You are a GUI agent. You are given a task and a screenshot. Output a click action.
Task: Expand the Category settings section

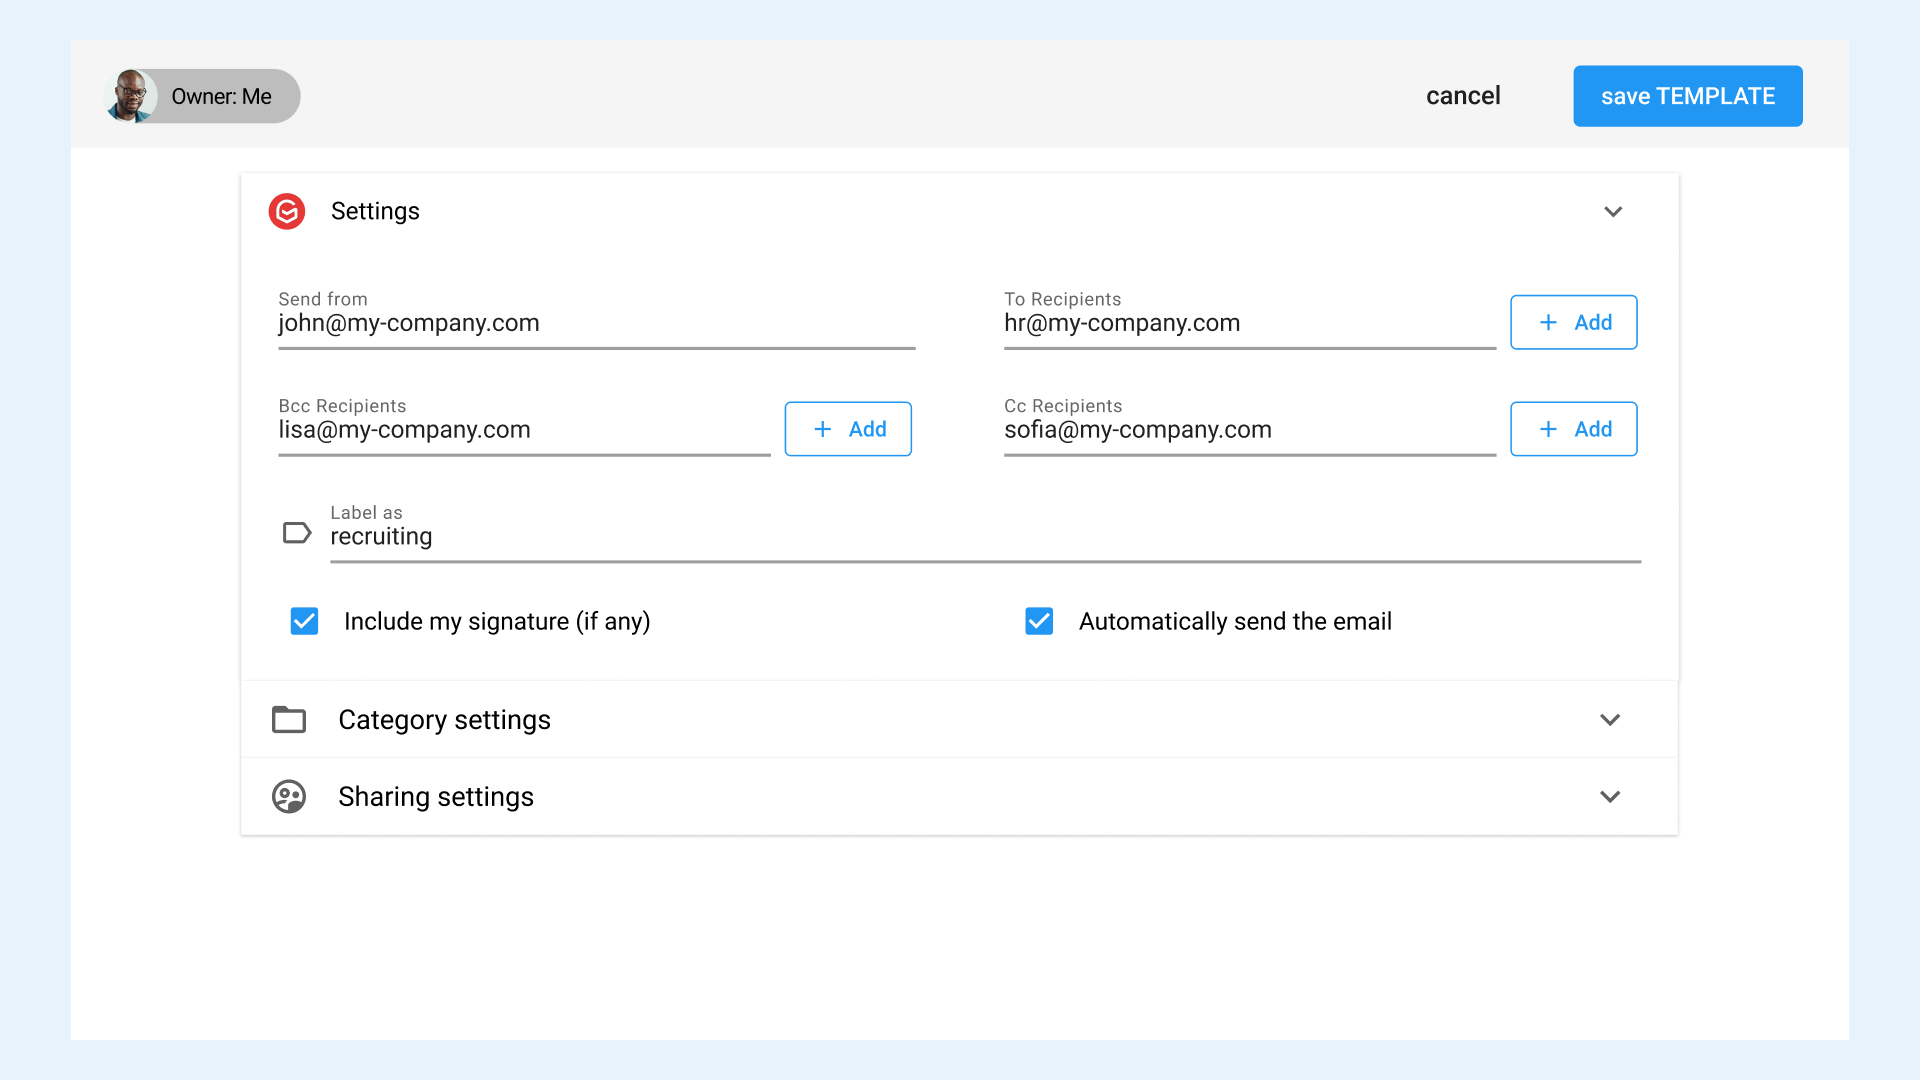pos(1610,720)
